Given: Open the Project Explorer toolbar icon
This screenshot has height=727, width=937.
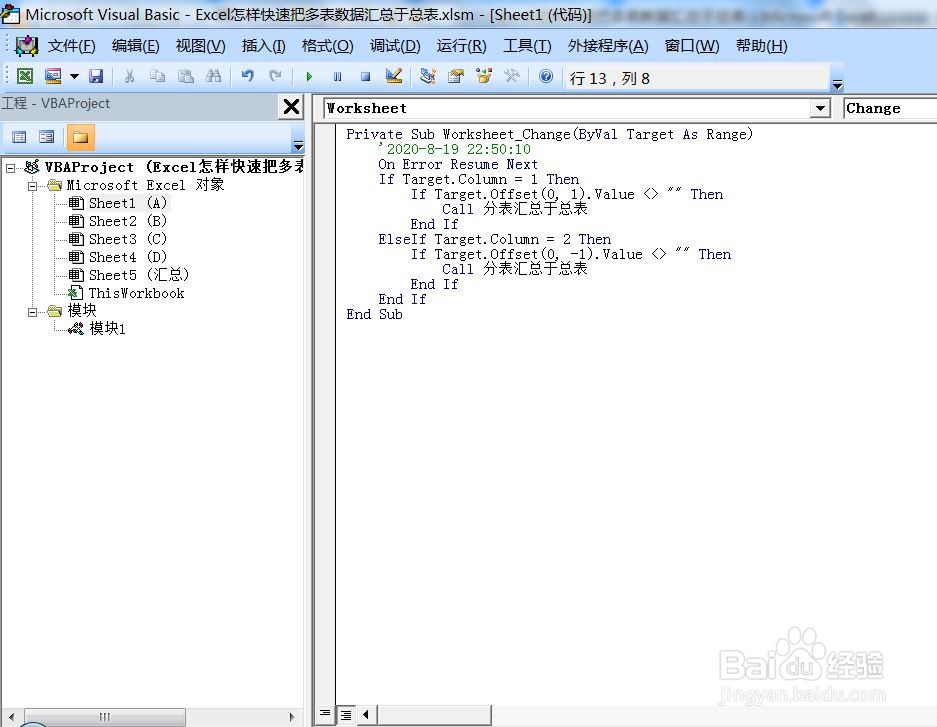Looking at the screenshot, I should pos(428,76).
